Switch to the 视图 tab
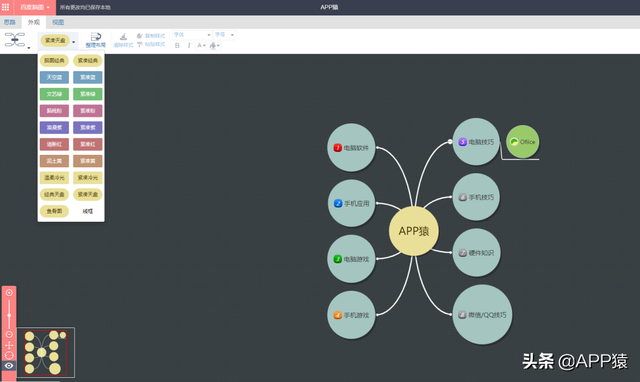 [58, 22]
